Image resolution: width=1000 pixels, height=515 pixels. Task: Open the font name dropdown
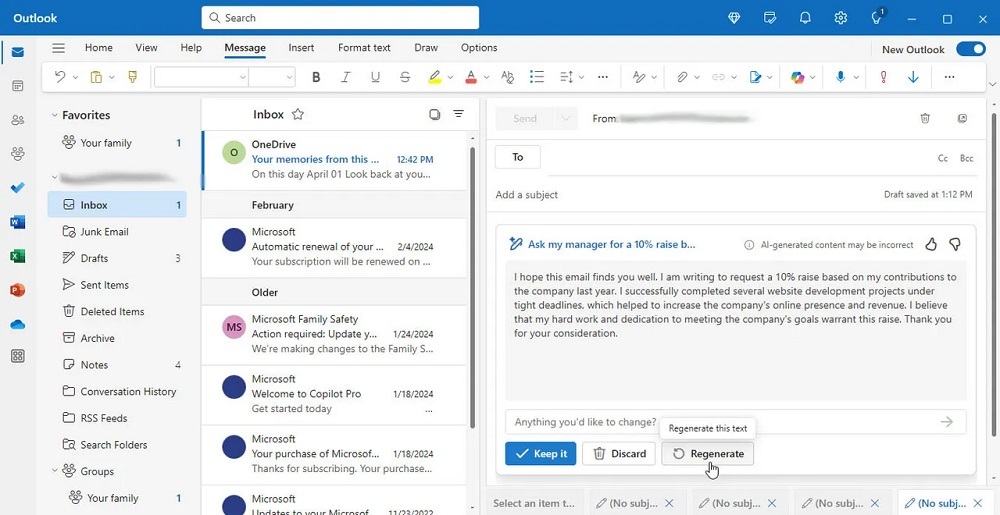point(201,77)
